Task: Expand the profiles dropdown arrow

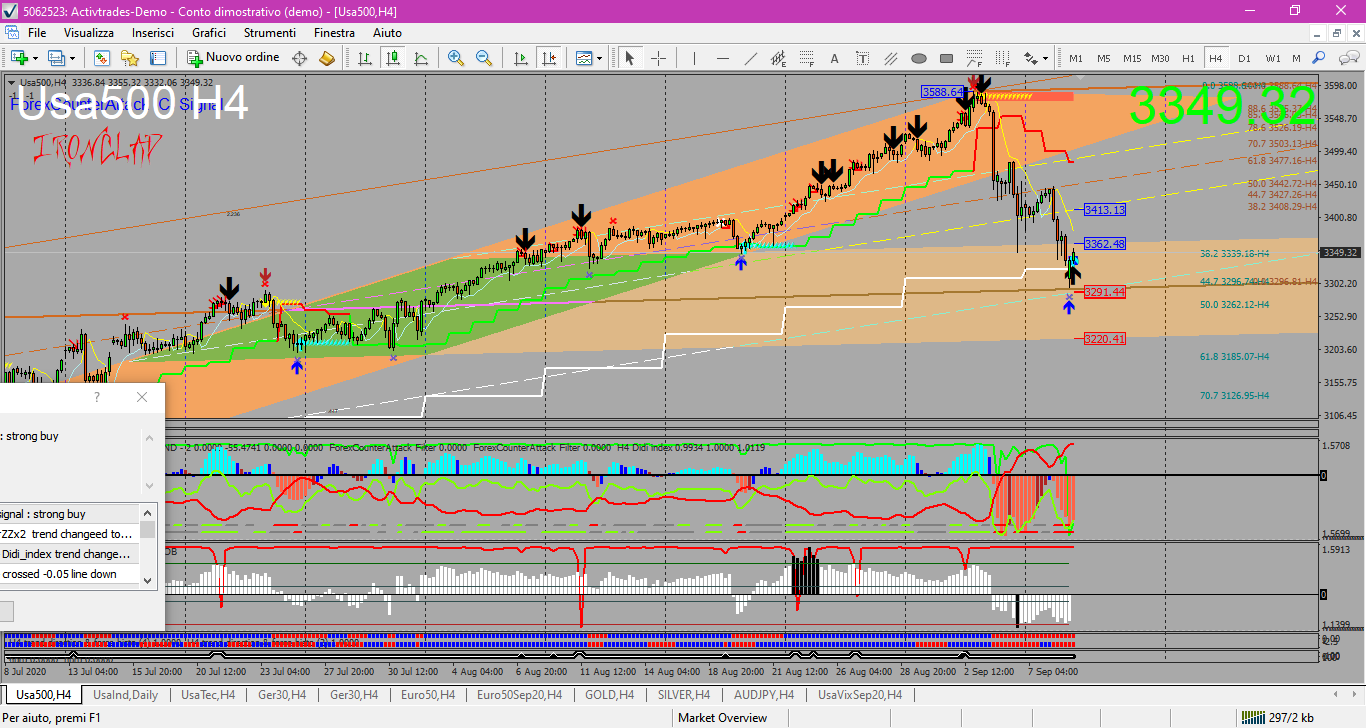Action: [71, 58]
